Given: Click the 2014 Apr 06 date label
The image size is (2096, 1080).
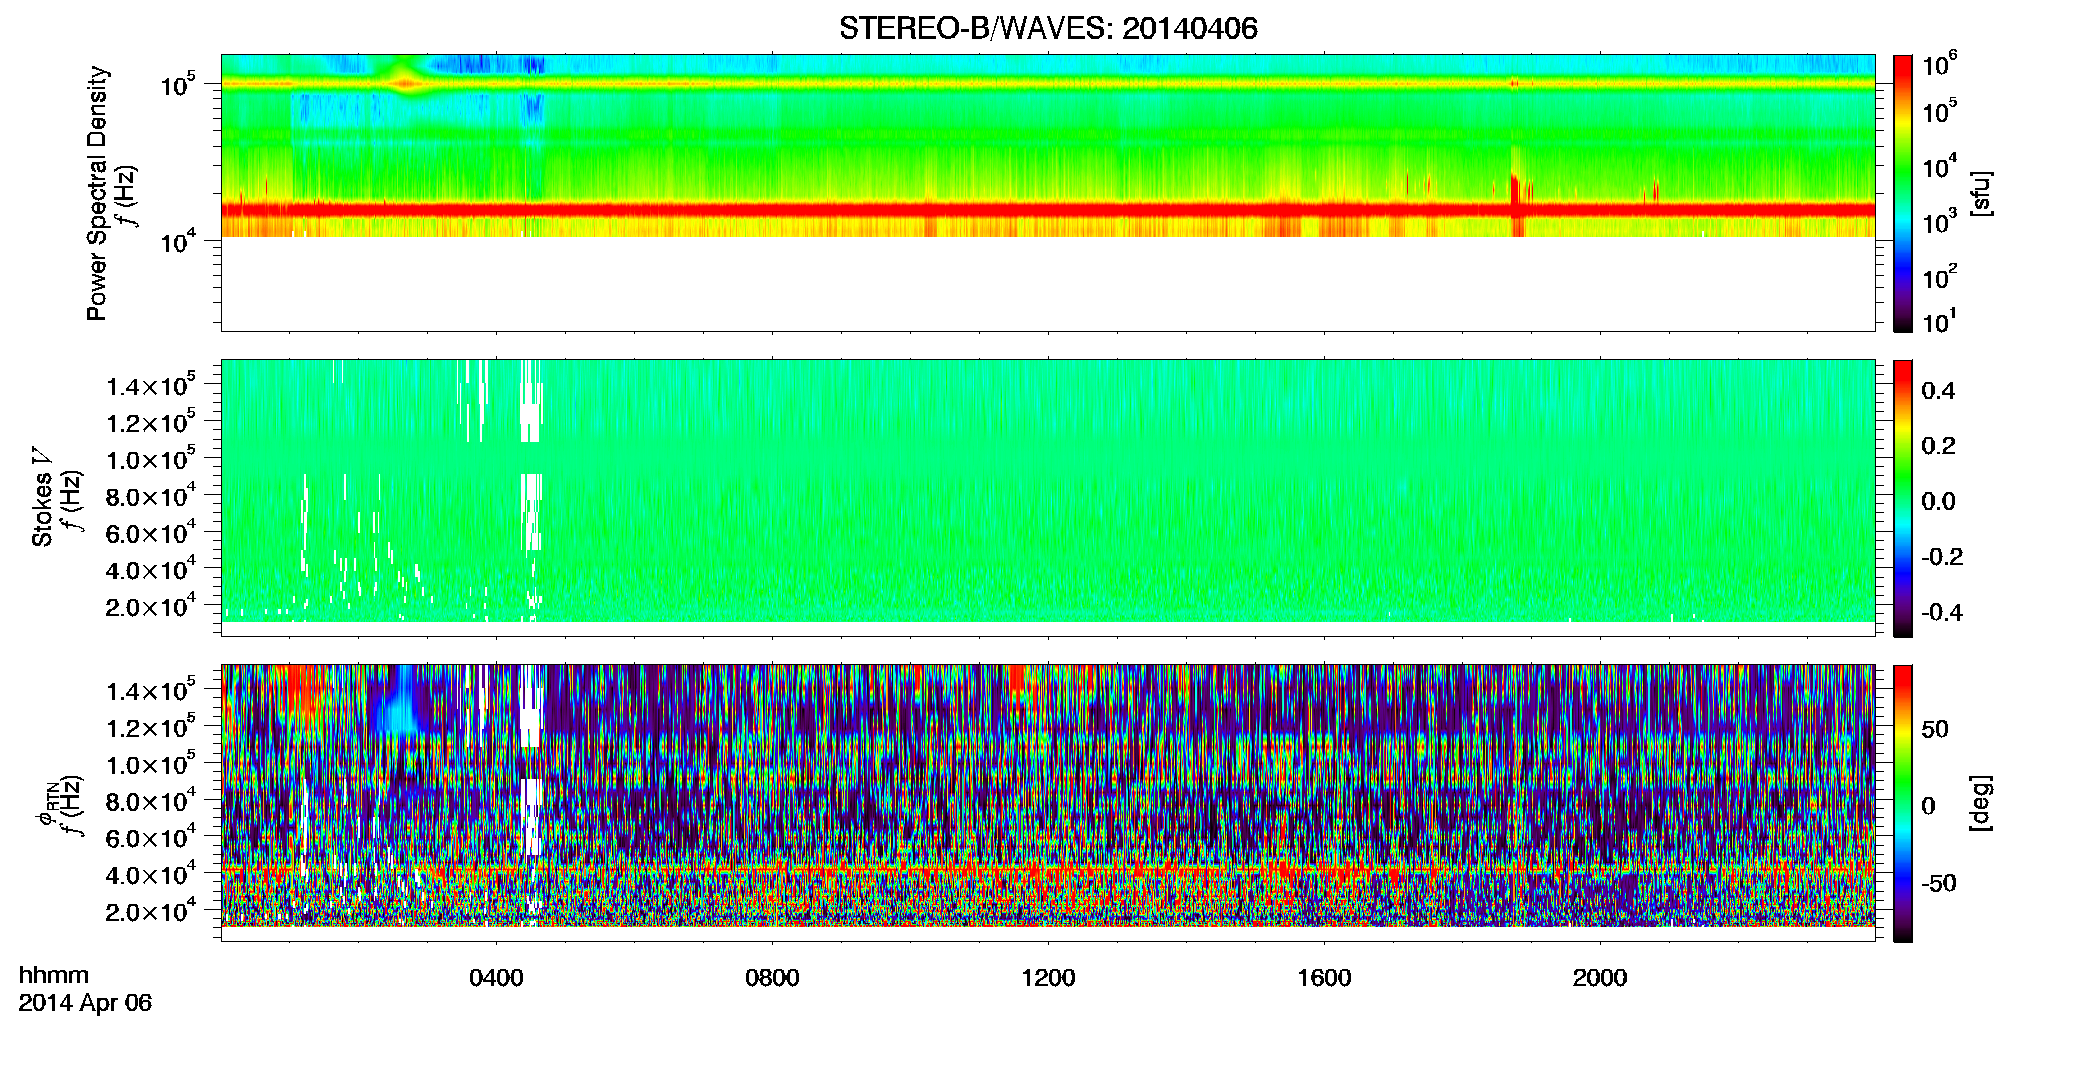Looking at the screenshot, I should tap(85, 1002).
